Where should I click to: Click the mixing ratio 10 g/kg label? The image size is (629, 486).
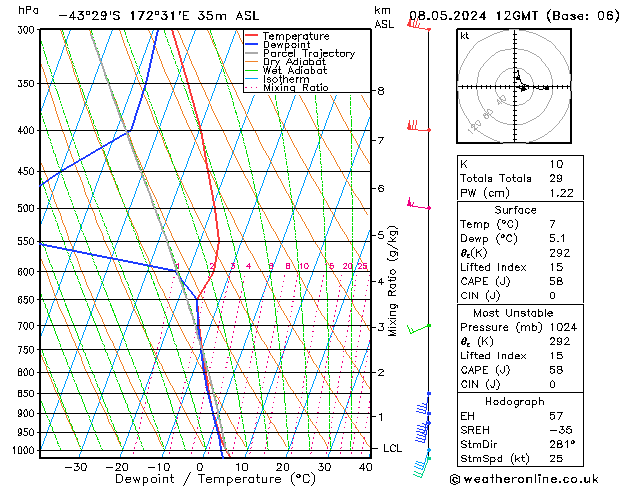click(304, 266)
